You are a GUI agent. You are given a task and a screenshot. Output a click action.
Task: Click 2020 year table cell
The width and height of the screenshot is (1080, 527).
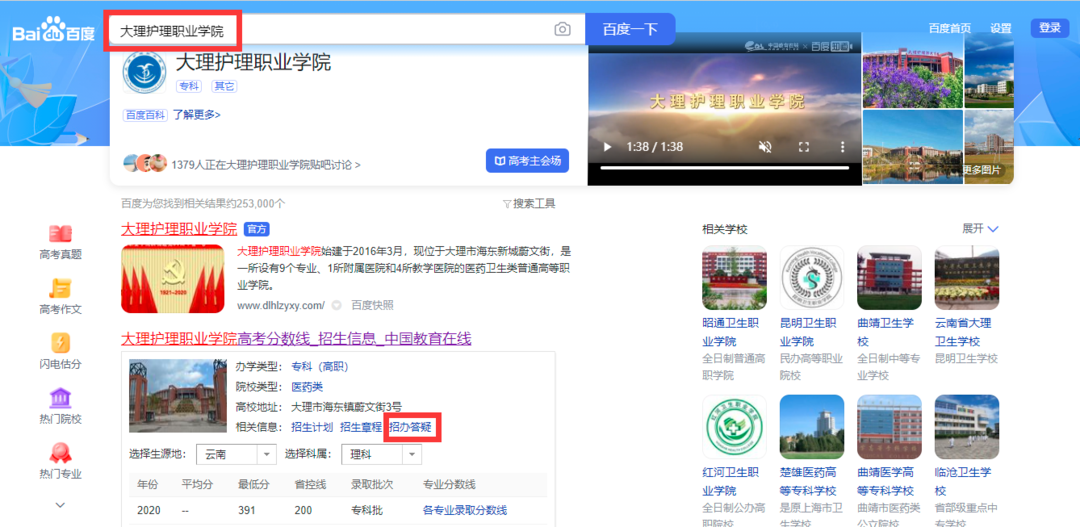pos(149,510)
